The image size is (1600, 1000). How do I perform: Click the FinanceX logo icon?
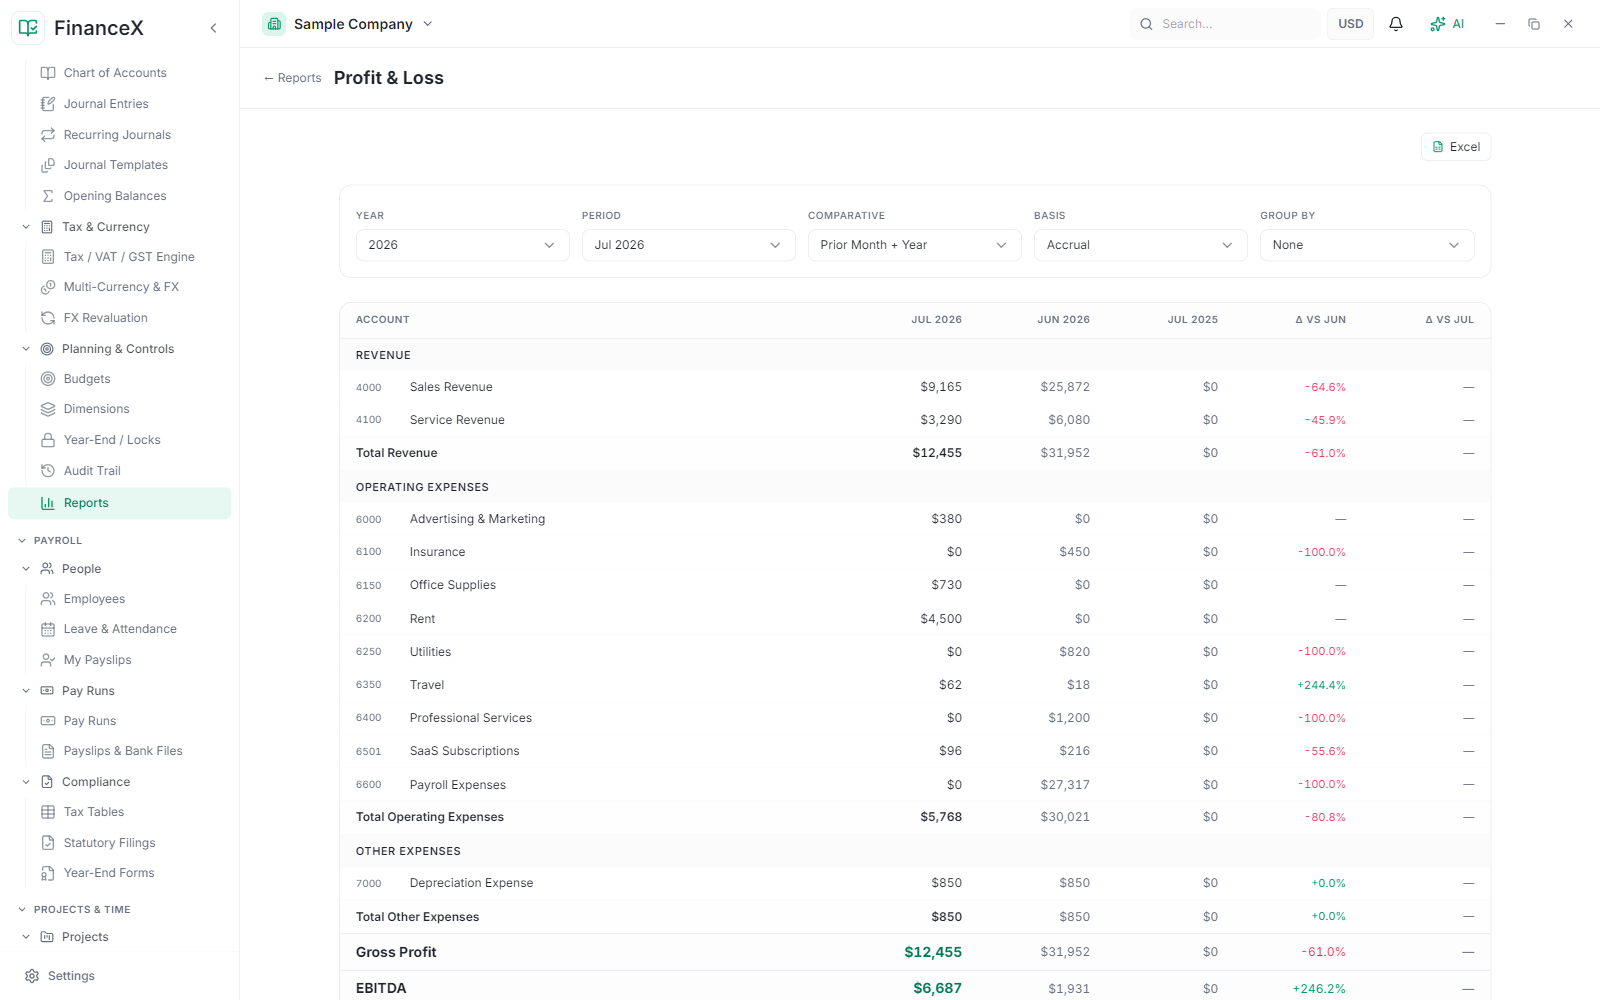[28, 28]
